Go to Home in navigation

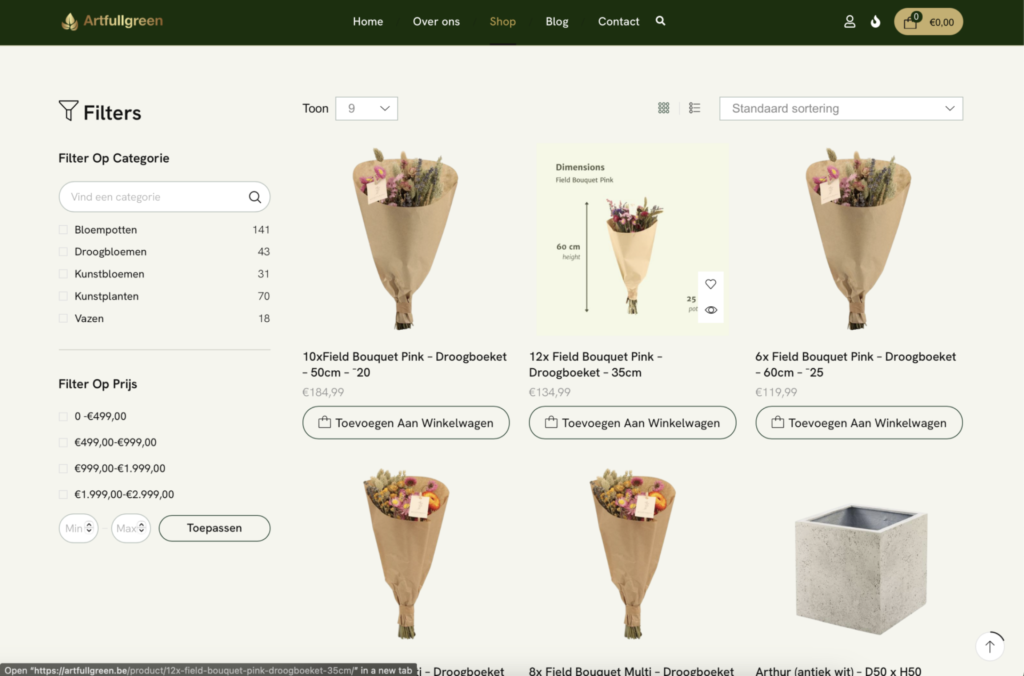click(x=368, y=22)
